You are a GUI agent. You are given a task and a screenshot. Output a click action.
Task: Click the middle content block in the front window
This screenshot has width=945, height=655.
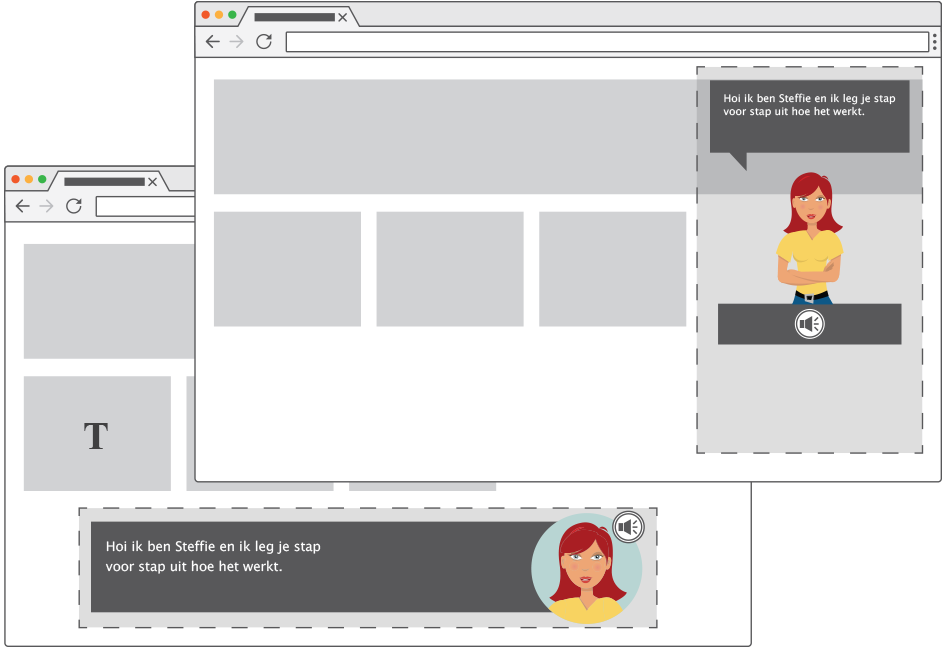pyautogui.click(x=450, y=269)
